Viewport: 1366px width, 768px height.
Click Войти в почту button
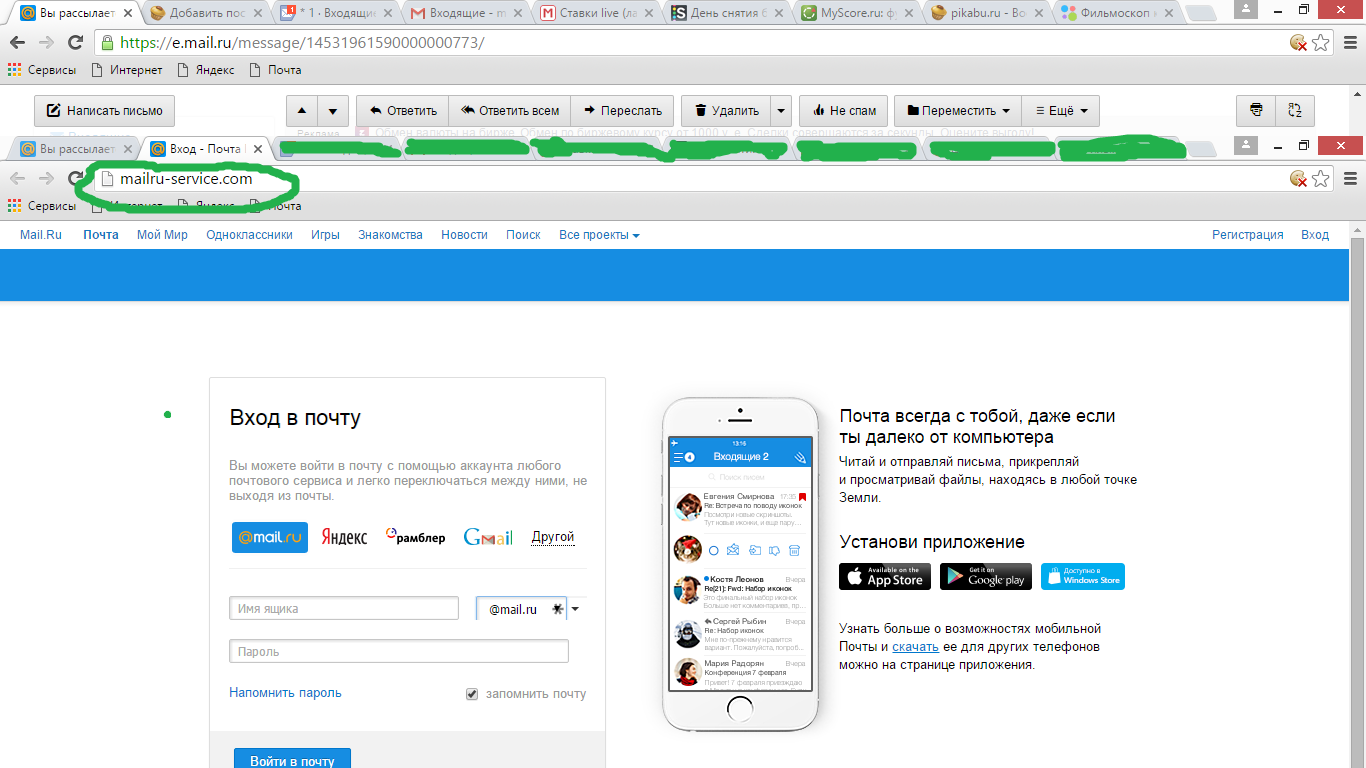click(x=292, y=760)
